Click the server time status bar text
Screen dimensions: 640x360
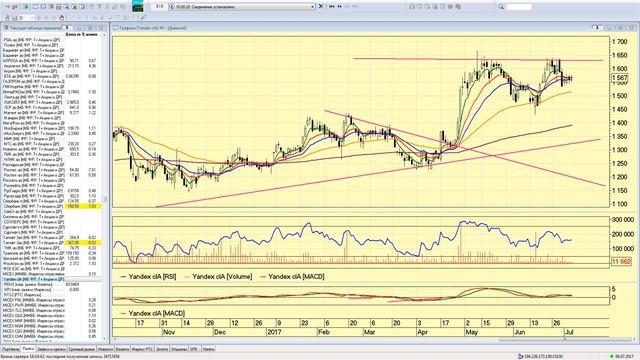click(60, 357)
